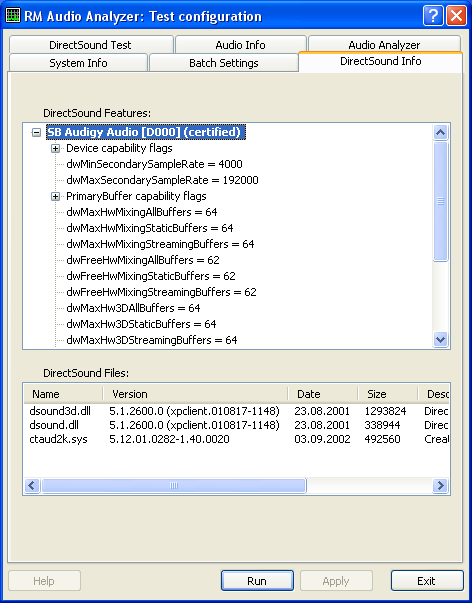Screen dimensions: 472x603
Task: Click the features tree scroll up arrow
Action: click(440, 133)
